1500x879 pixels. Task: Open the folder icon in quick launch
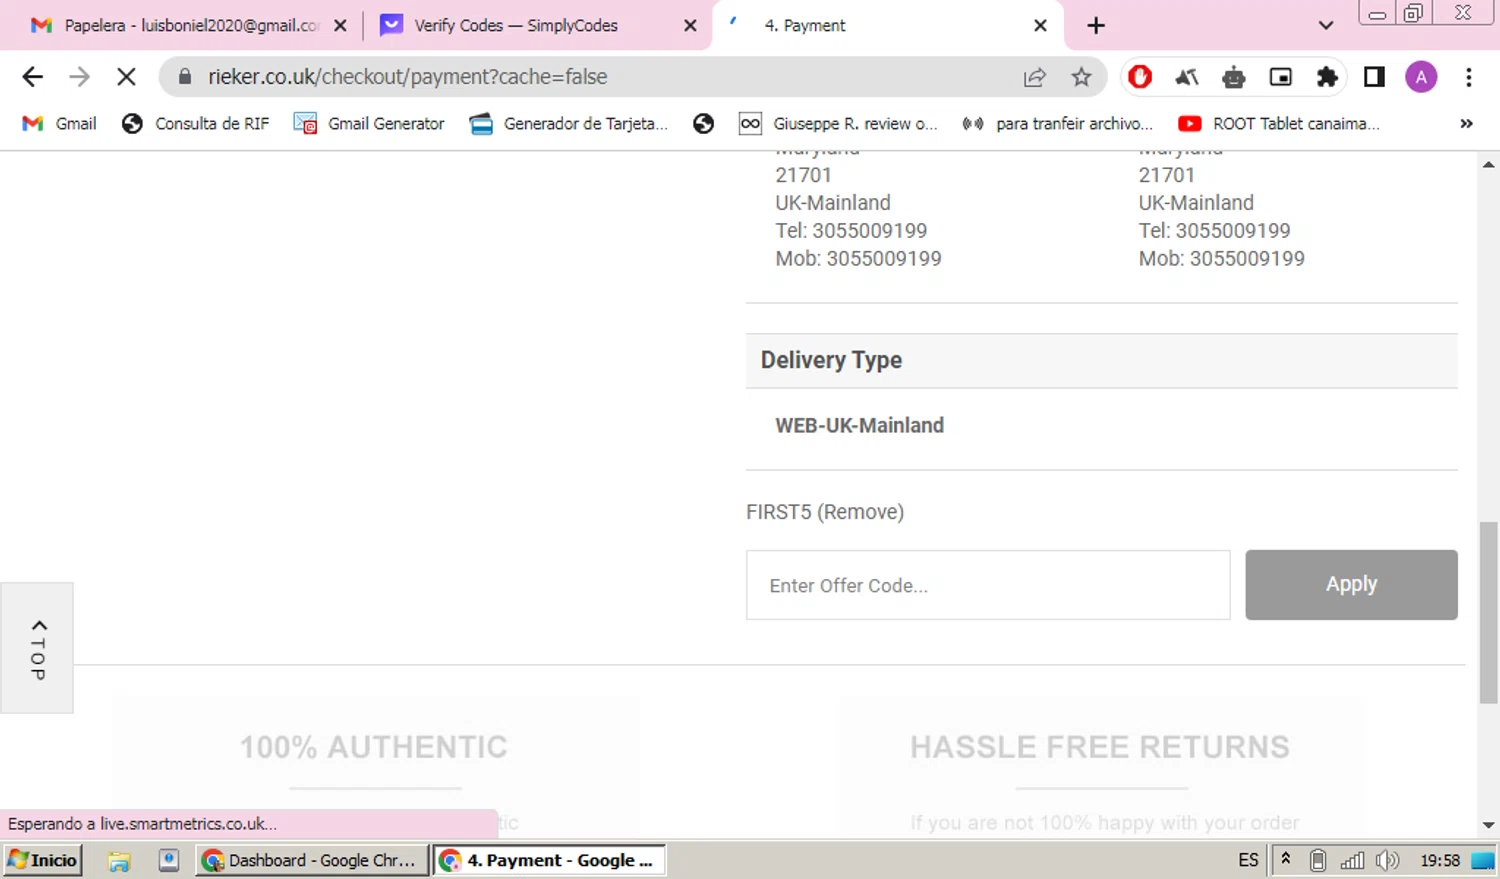[x=119, y=861]
